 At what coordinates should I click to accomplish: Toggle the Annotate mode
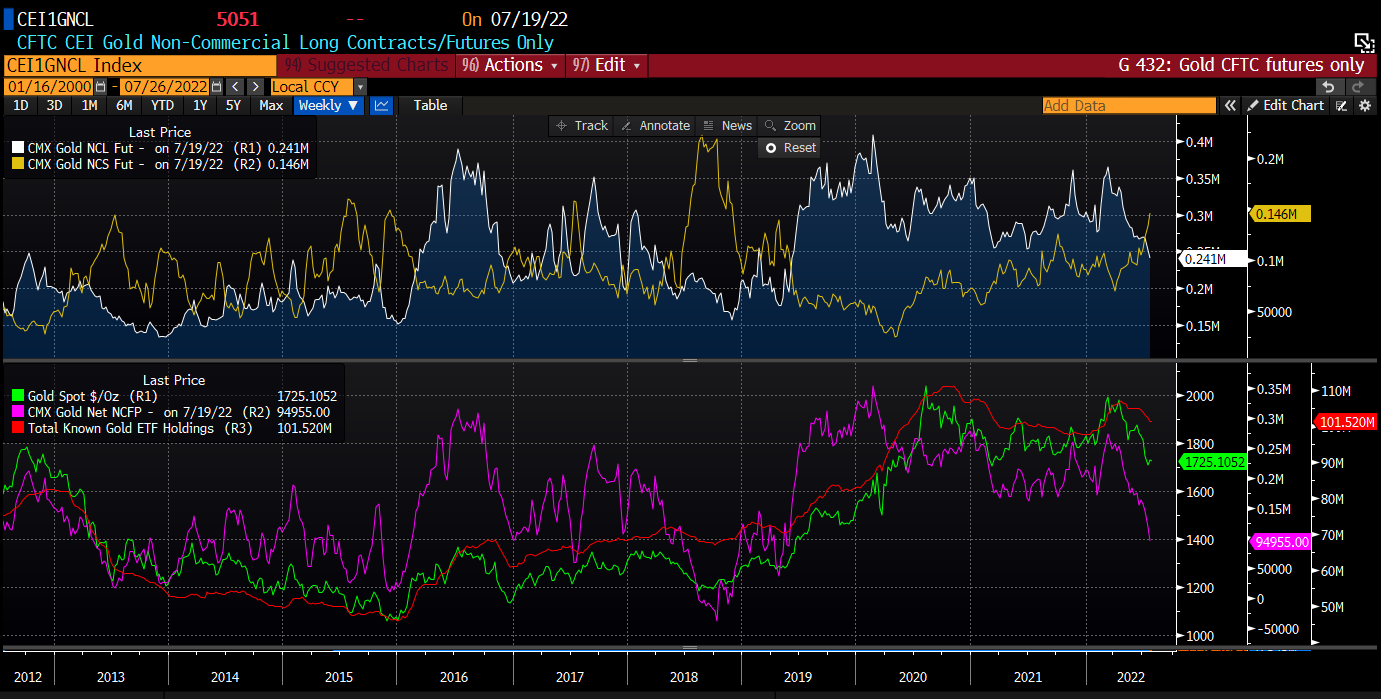(x=654, y=126)
